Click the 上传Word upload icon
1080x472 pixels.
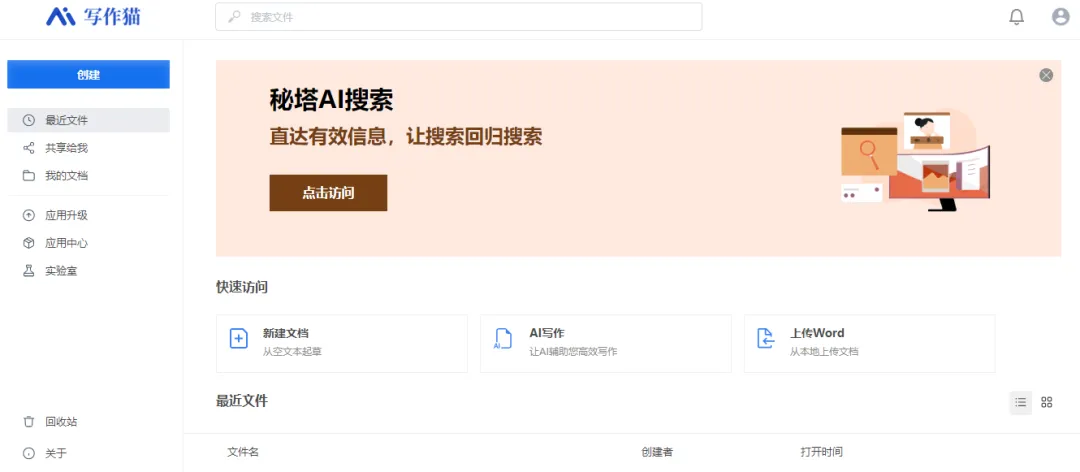(x=766, y=338)
